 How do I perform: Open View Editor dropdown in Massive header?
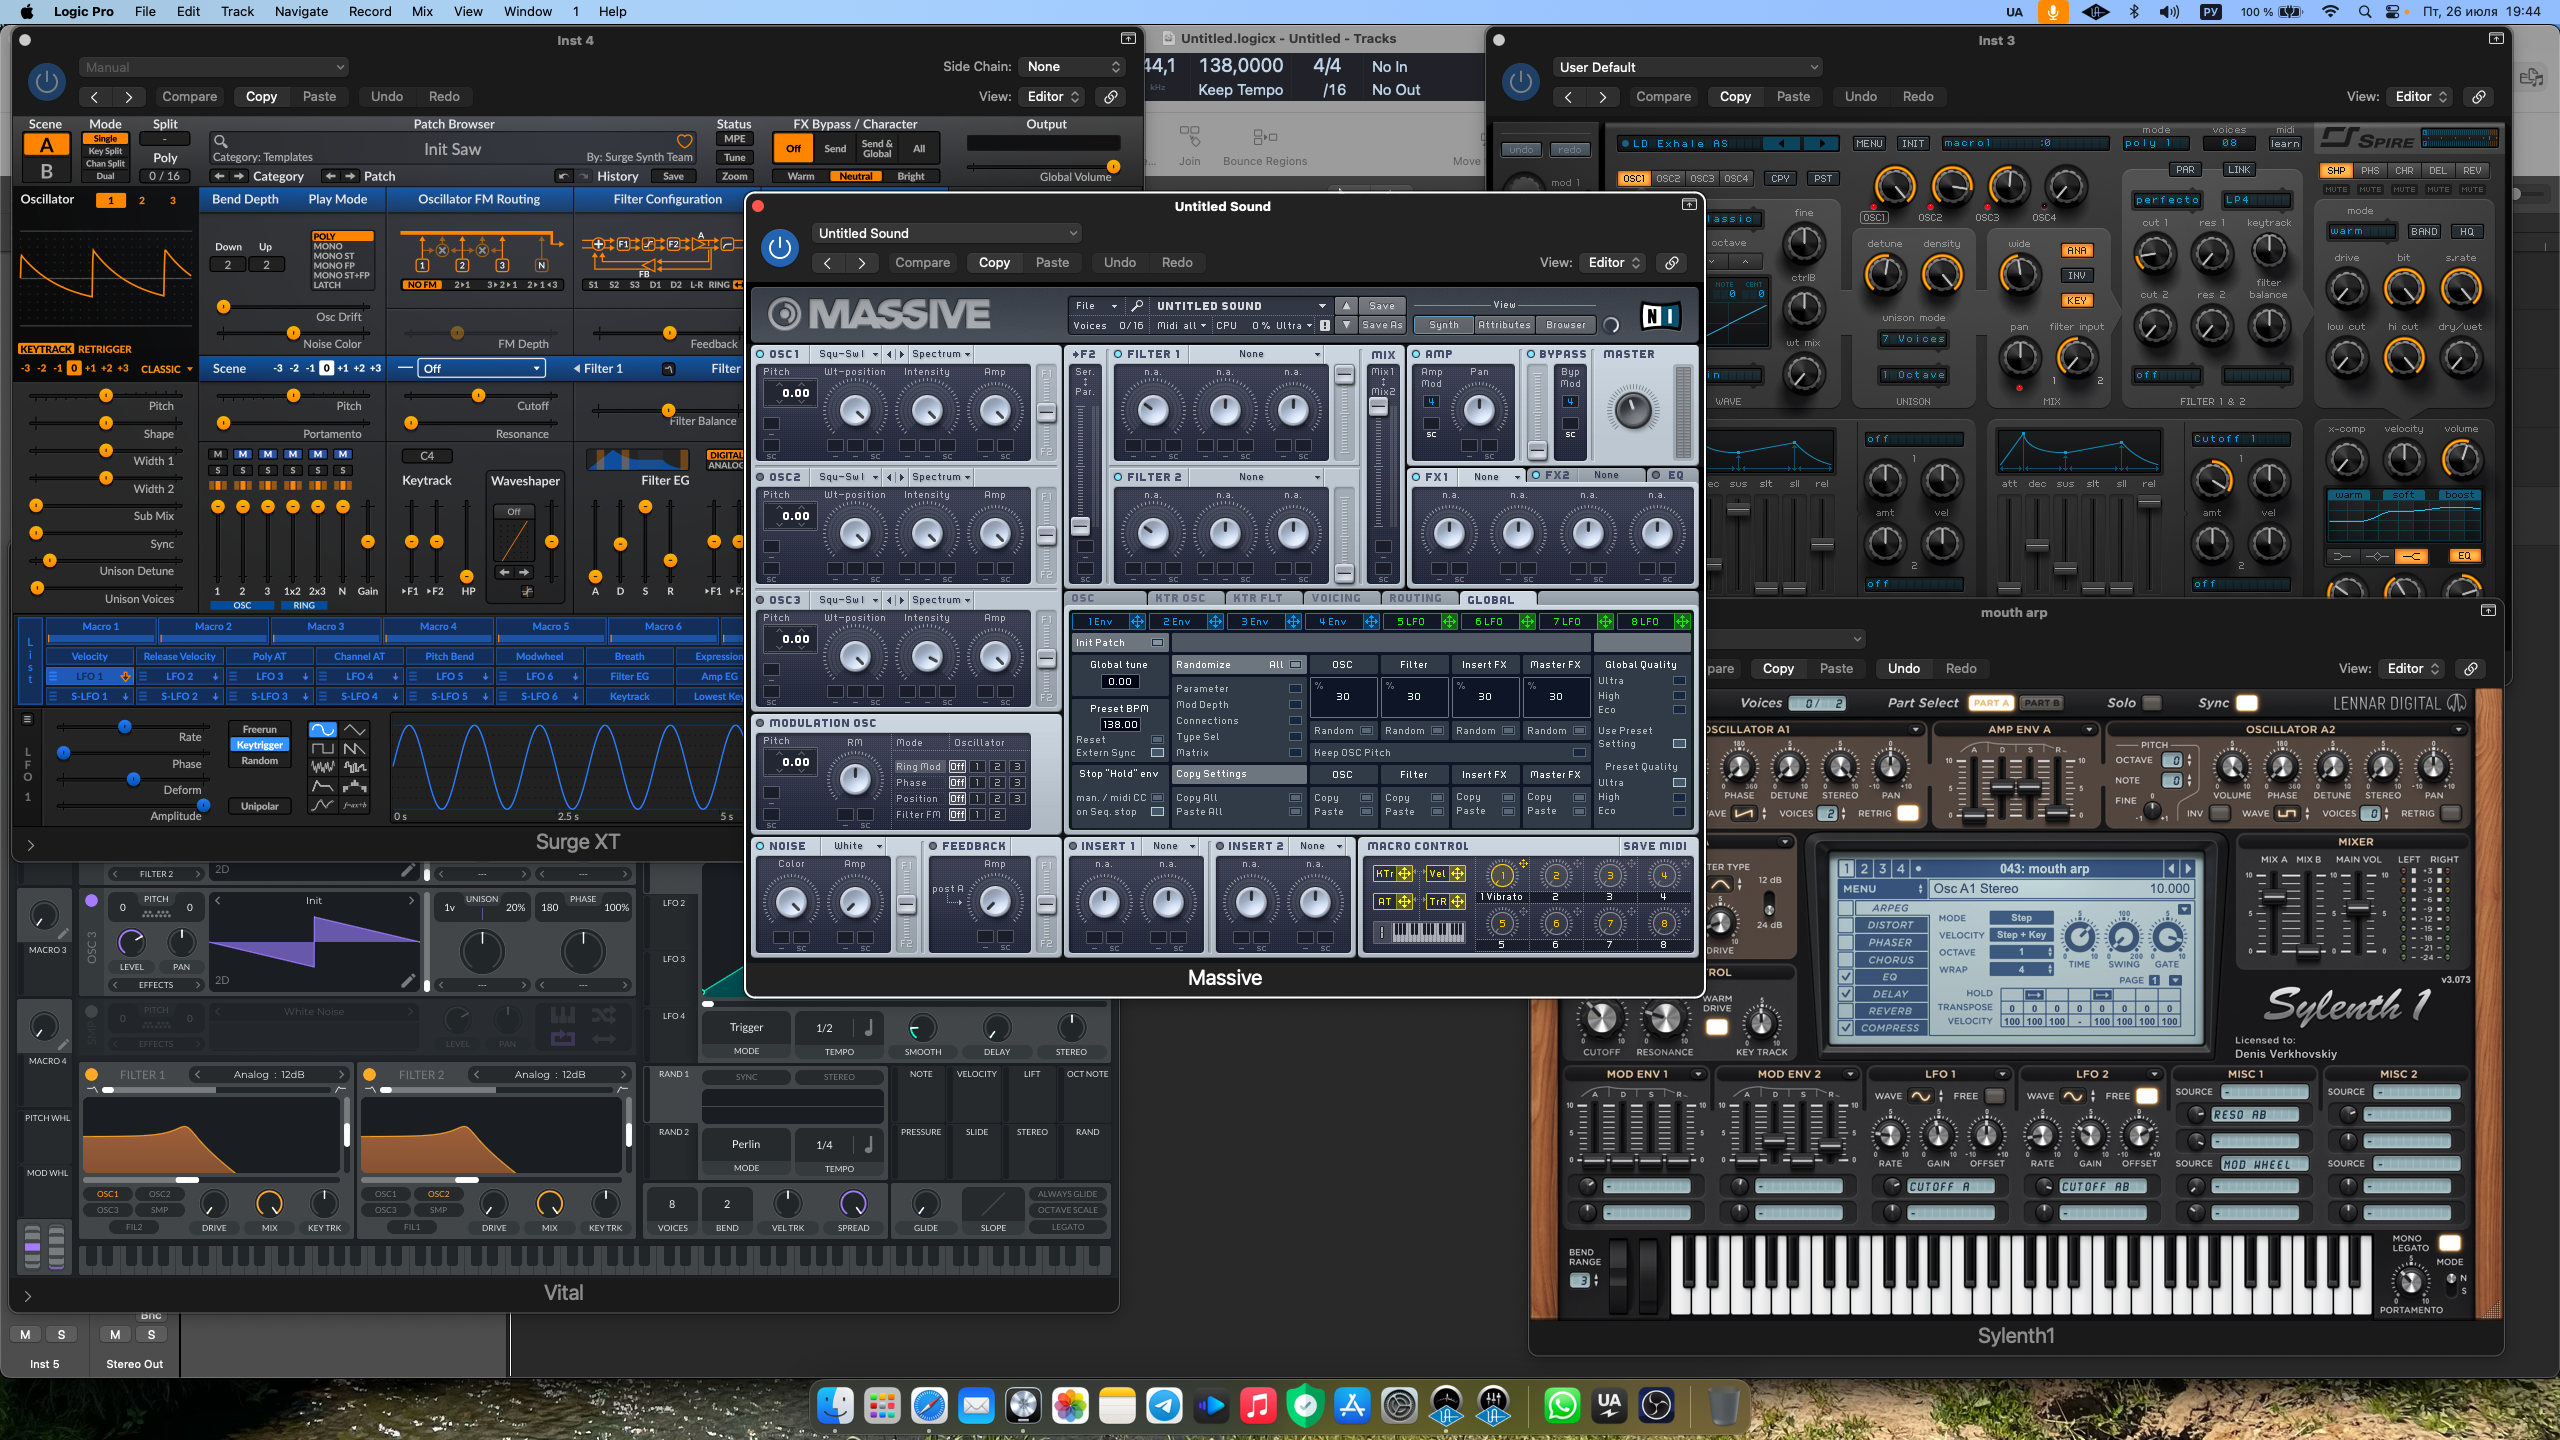[1613, 263]
